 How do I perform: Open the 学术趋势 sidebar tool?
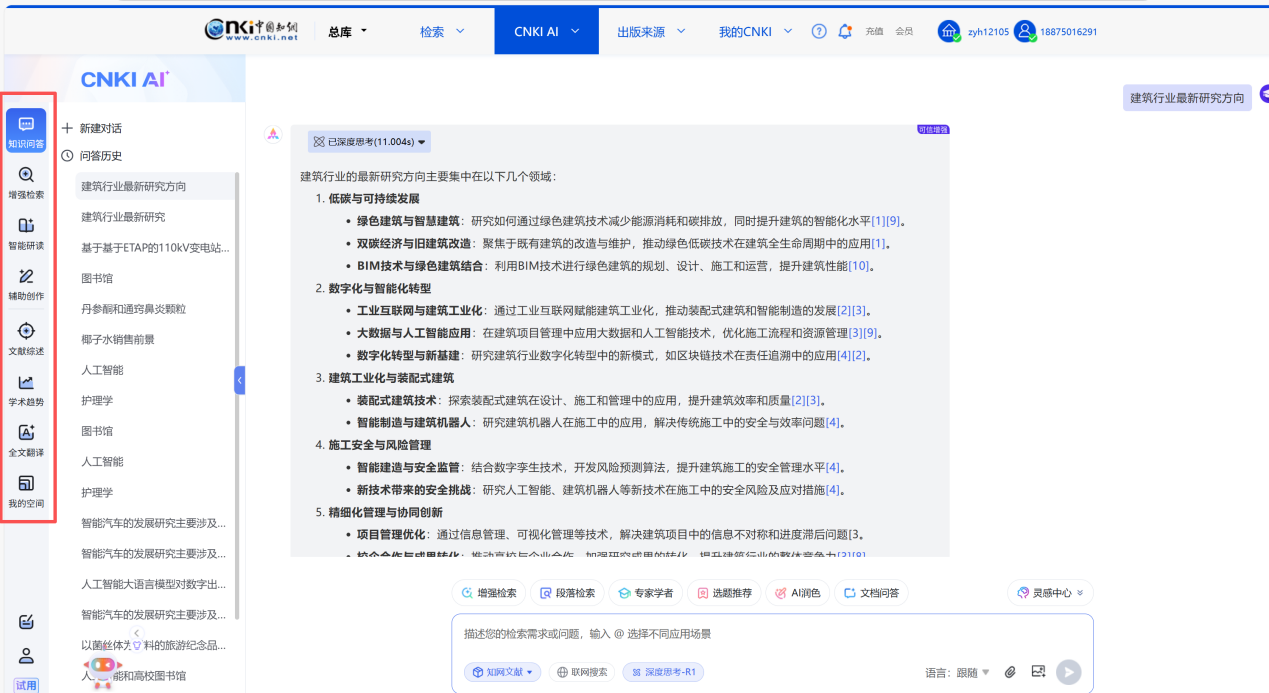tap(26, 390)
